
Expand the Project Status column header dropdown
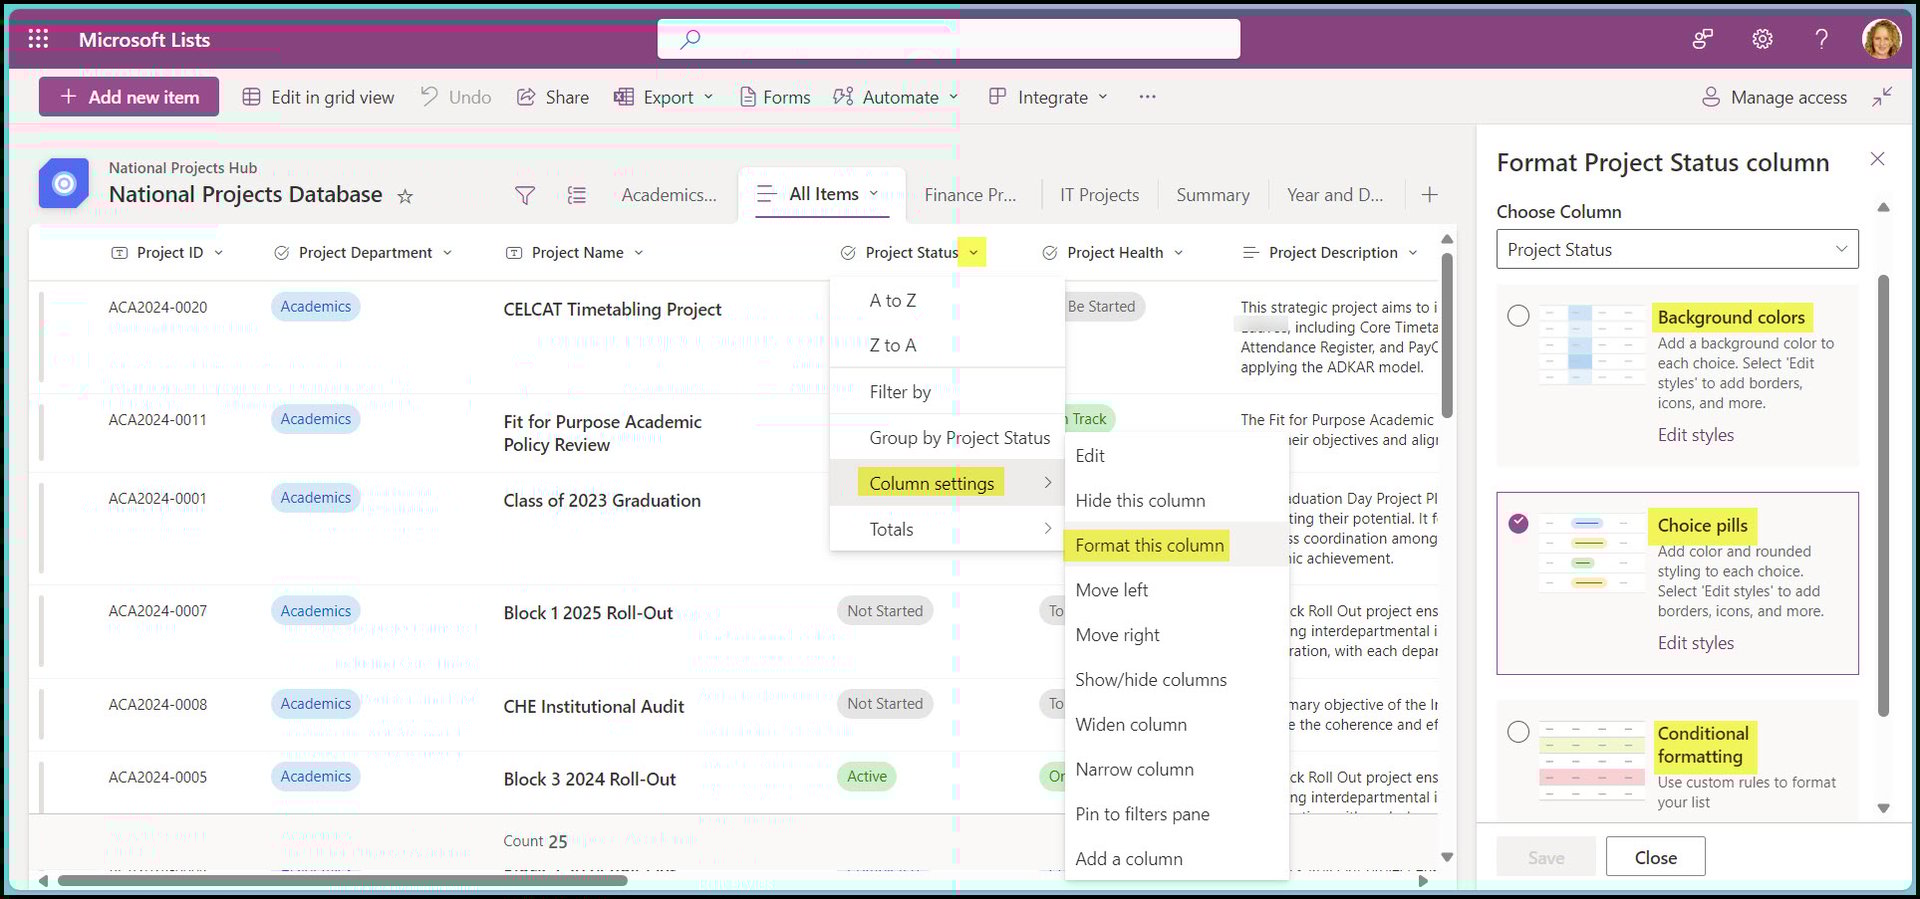tap(973, 253)
